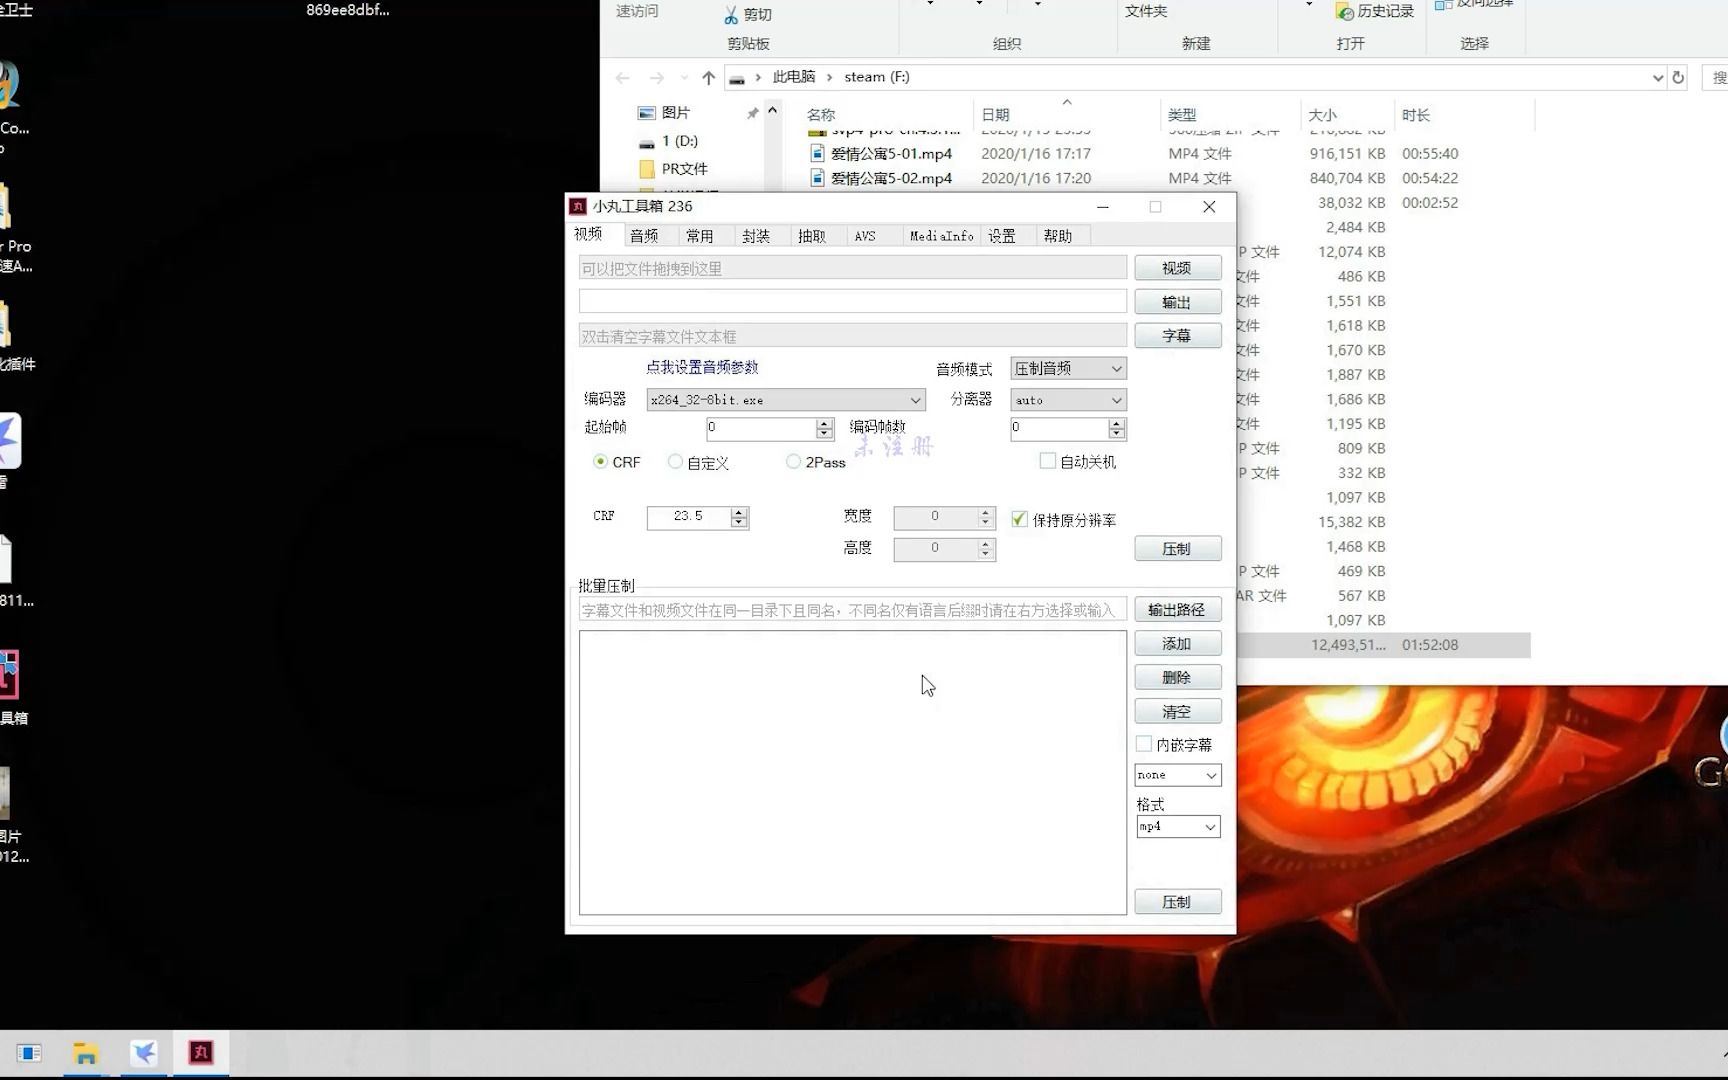
Task: Open the 帮助 tab
Action: click(x=1058, y=236)
